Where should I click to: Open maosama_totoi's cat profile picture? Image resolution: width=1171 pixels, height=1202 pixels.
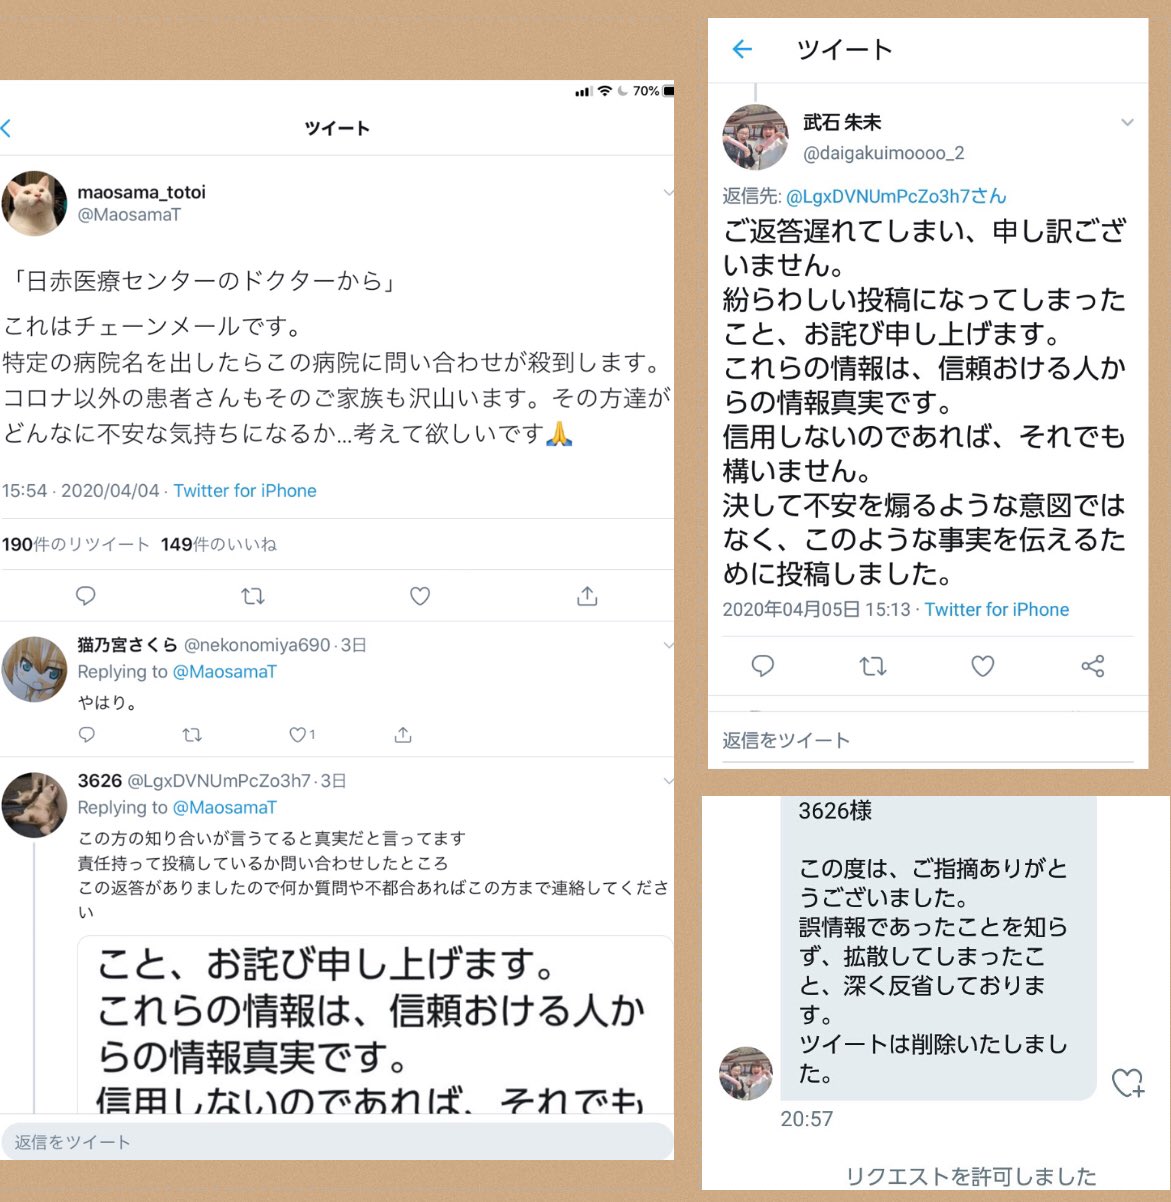tap(34, 203)
